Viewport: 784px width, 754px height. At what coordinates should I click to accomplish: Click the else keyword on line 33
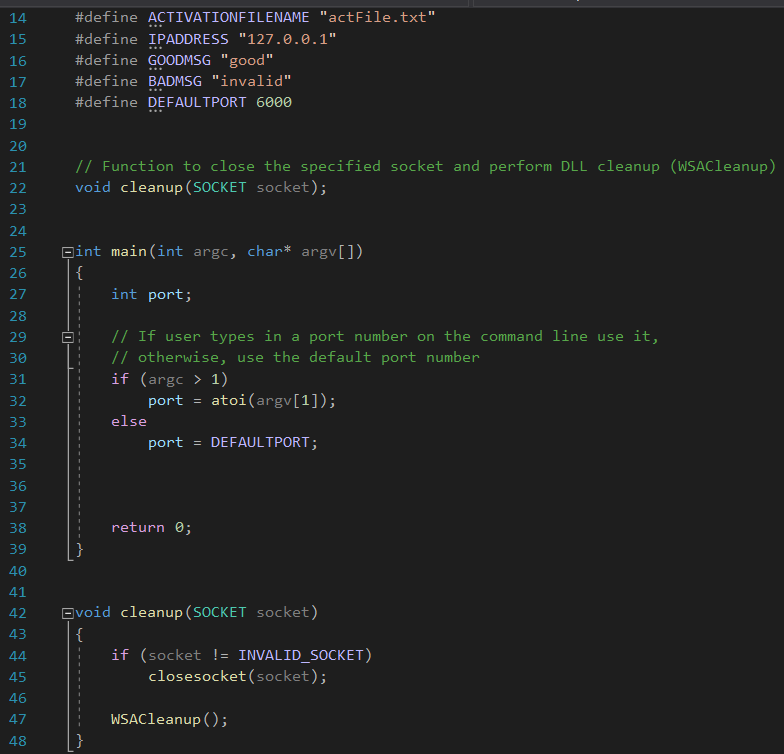(x=128, y=422)
